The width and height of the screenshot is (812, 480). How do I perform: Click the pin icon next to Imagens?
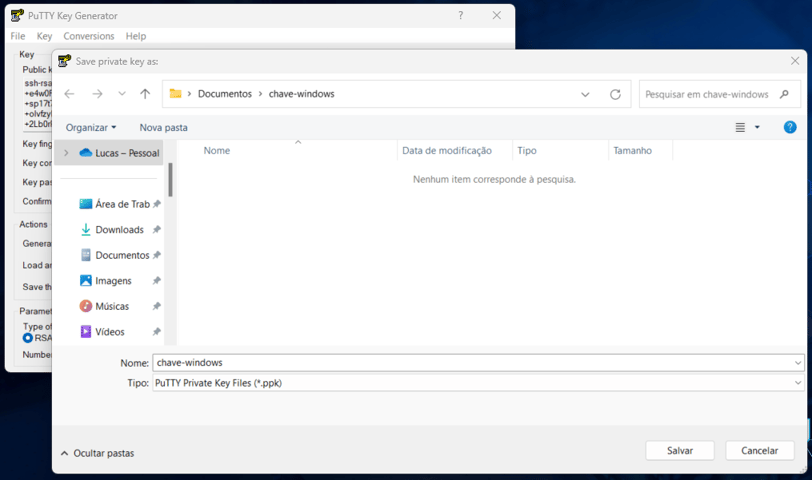pos(156,281)
